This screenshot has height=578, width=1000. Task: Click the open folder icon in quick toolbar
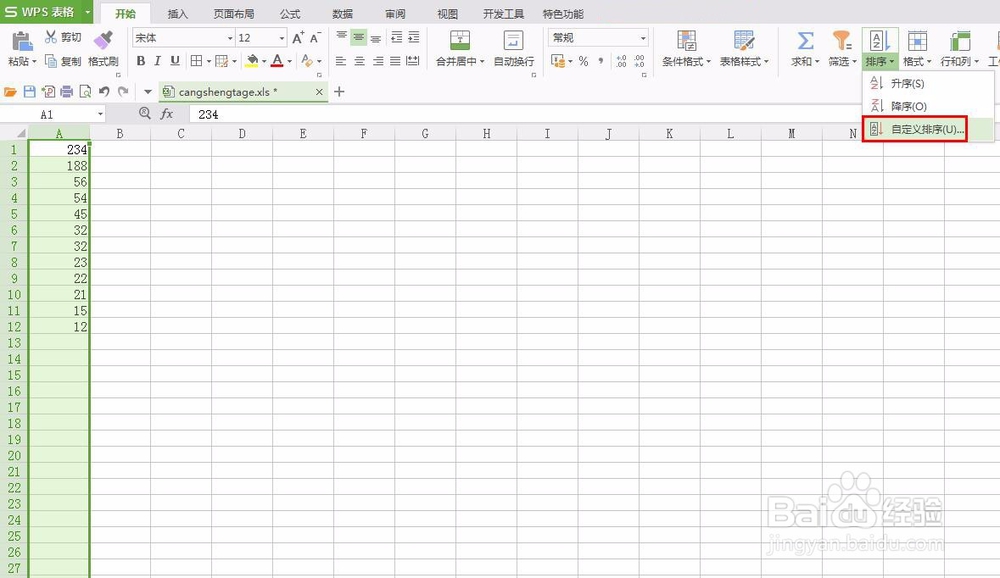pyautogui.click(x=10, y=92)
